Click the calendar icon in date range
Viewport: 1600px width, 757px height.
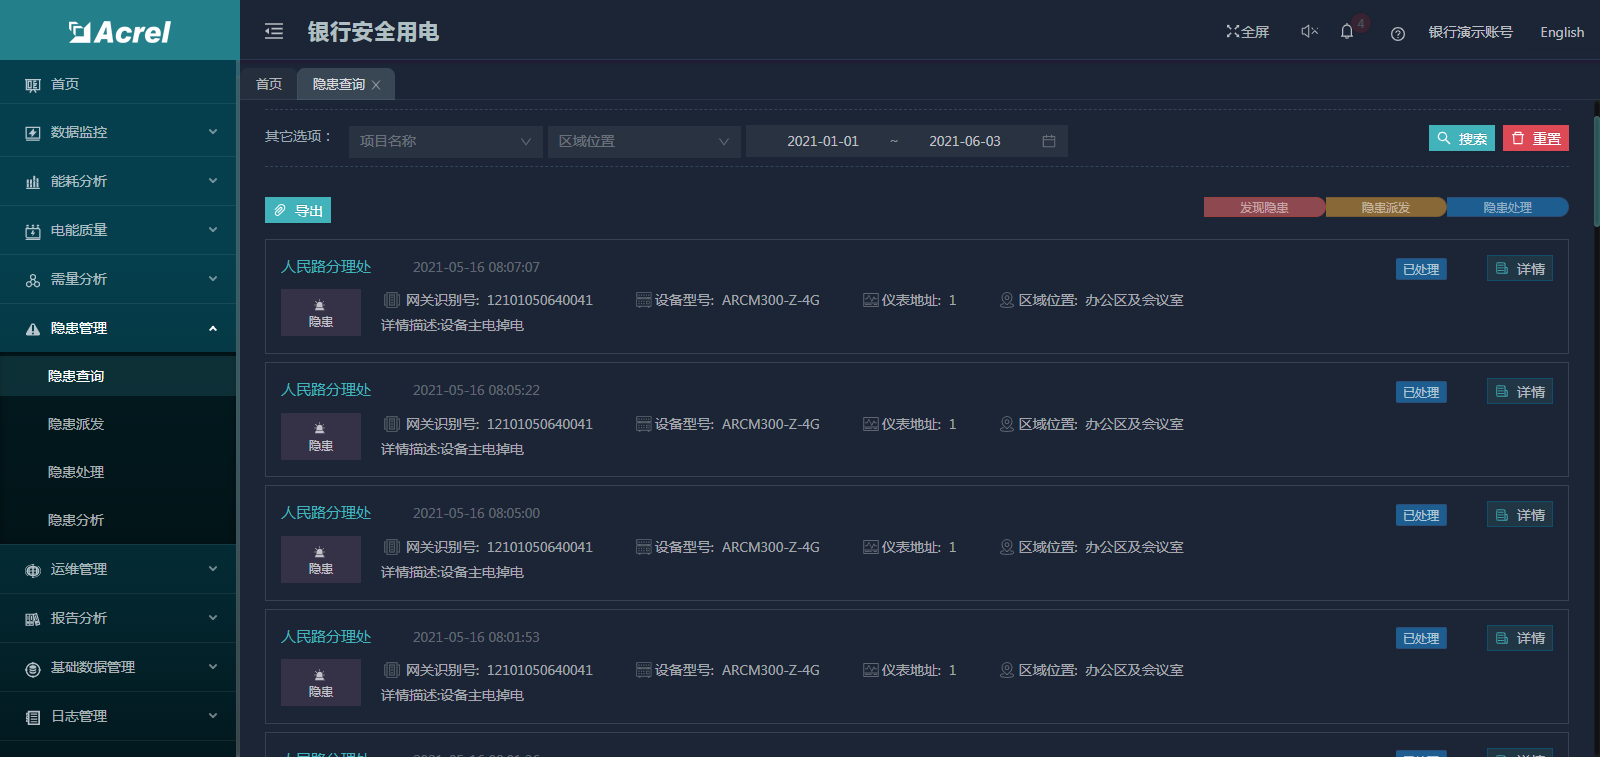point(1049,141)
